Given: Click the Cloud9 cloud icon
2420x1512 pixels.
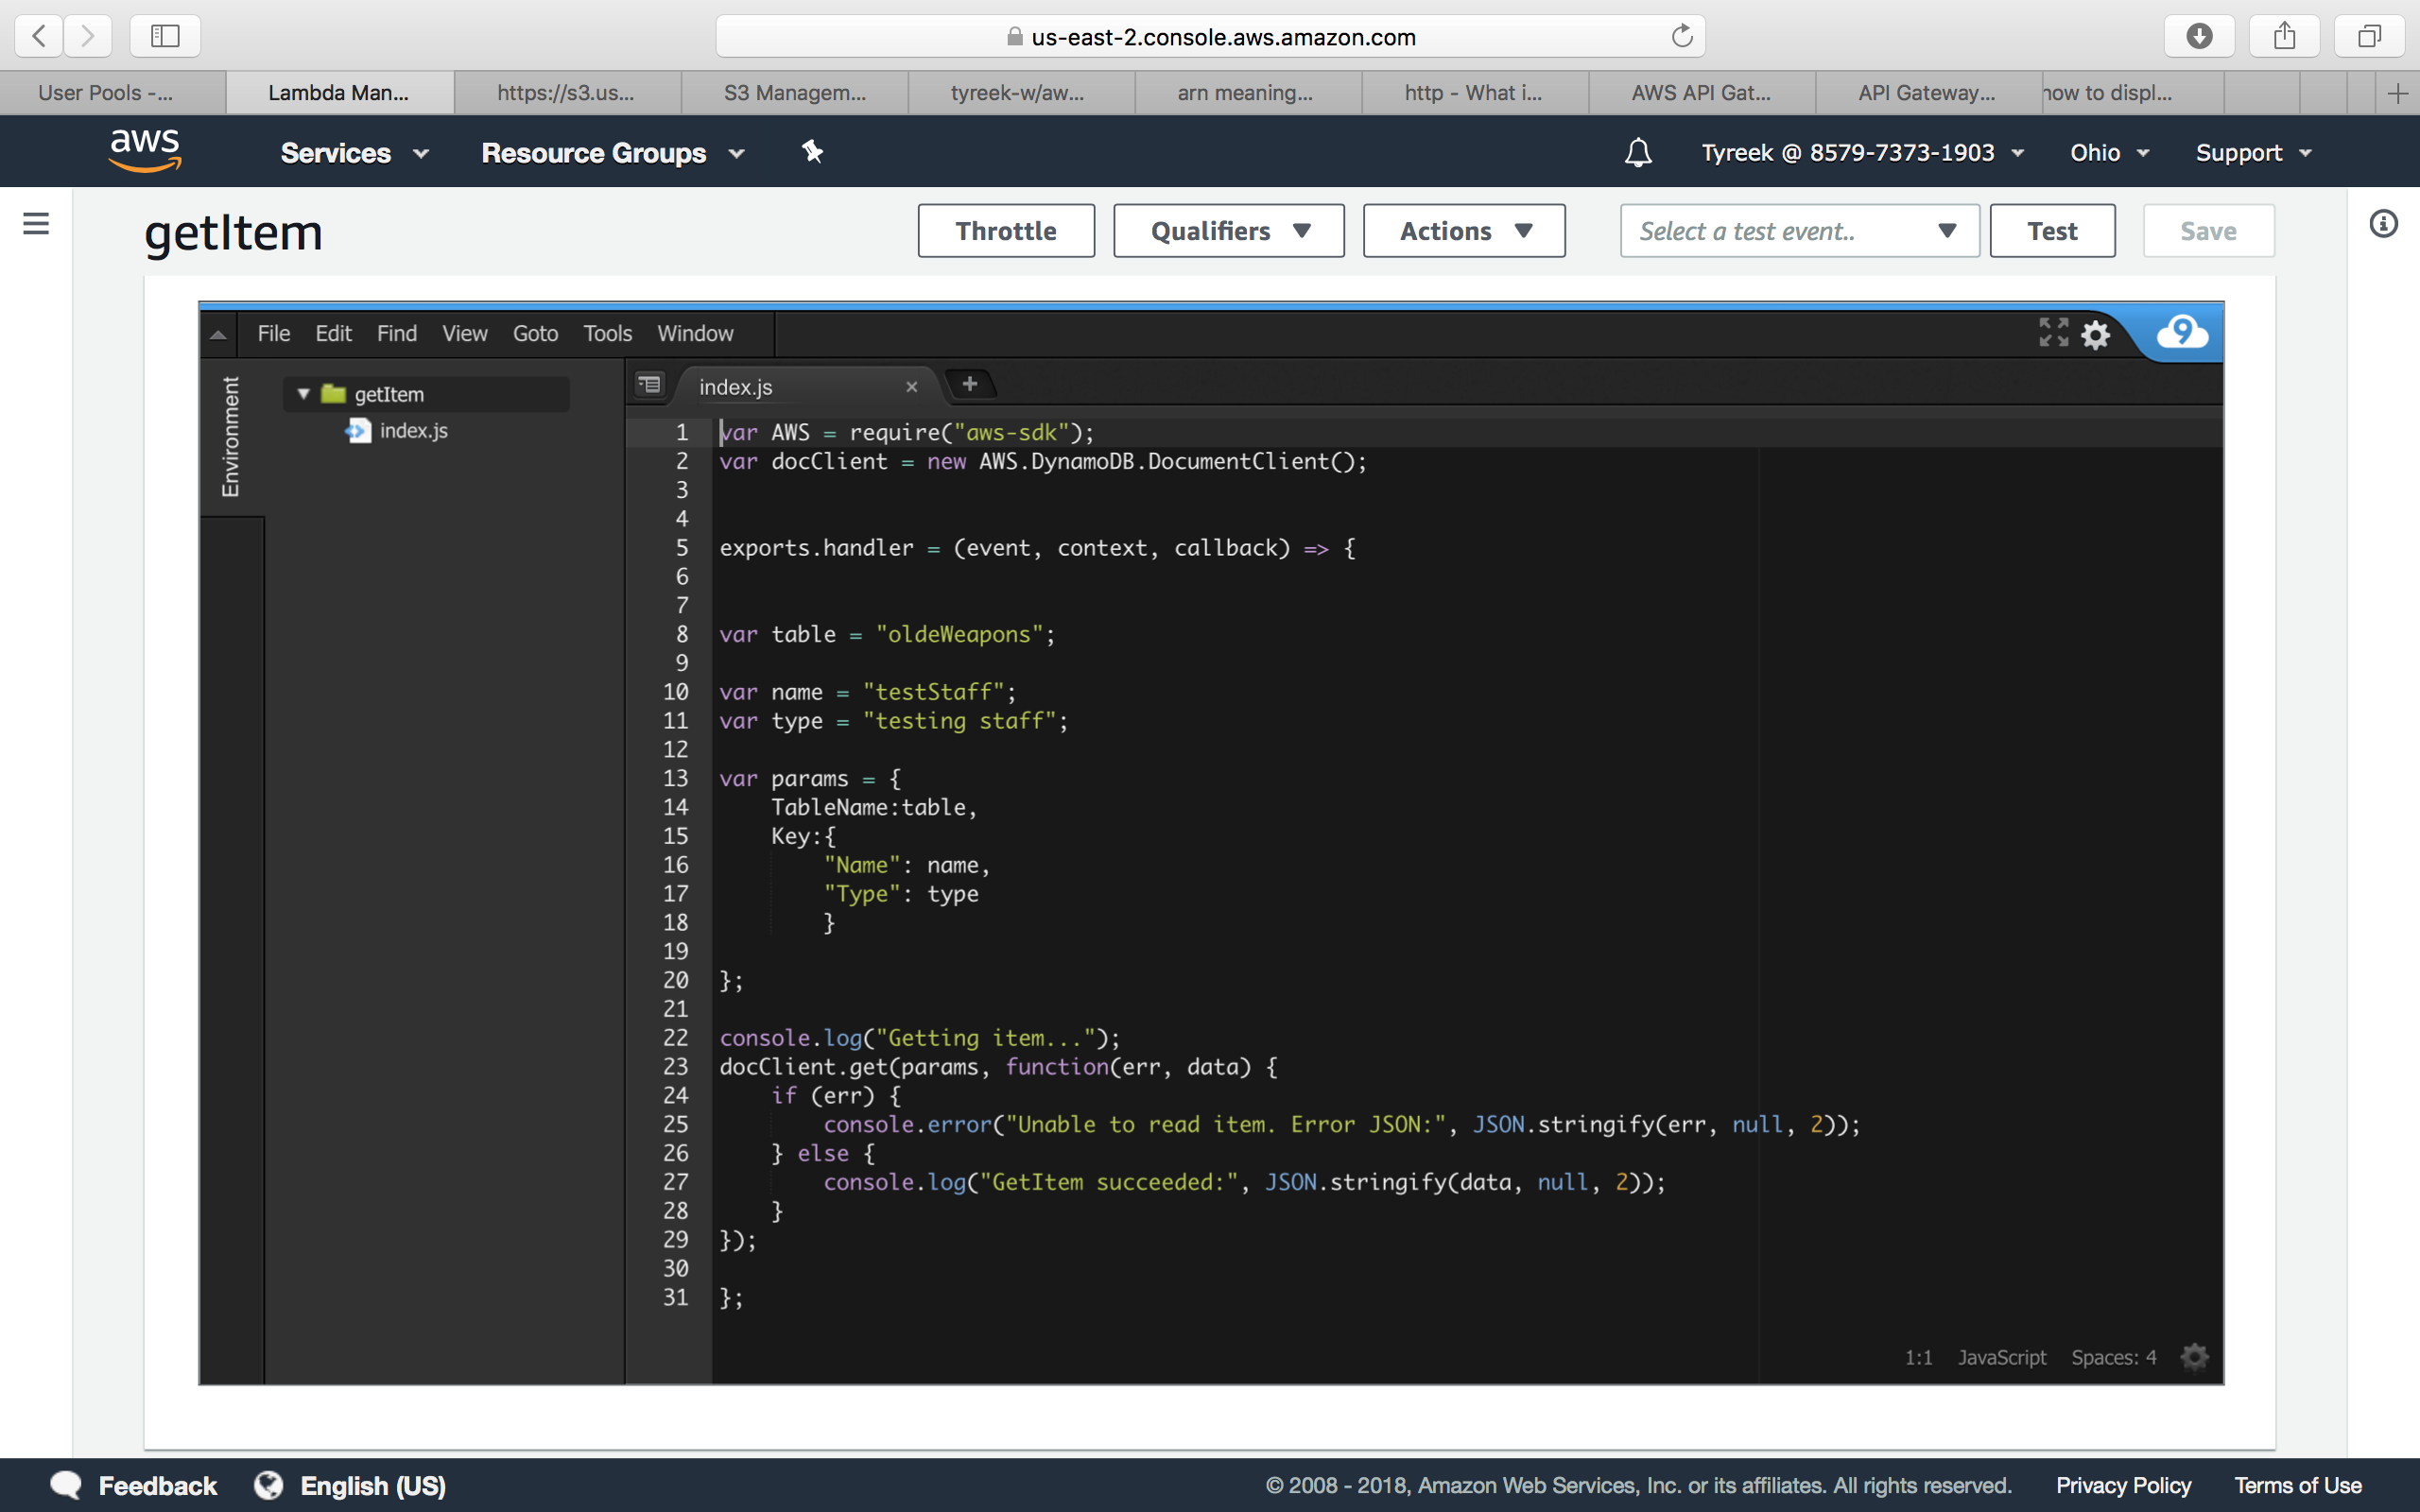Looking at the screenshot, I should click(x=2181, y=333).
